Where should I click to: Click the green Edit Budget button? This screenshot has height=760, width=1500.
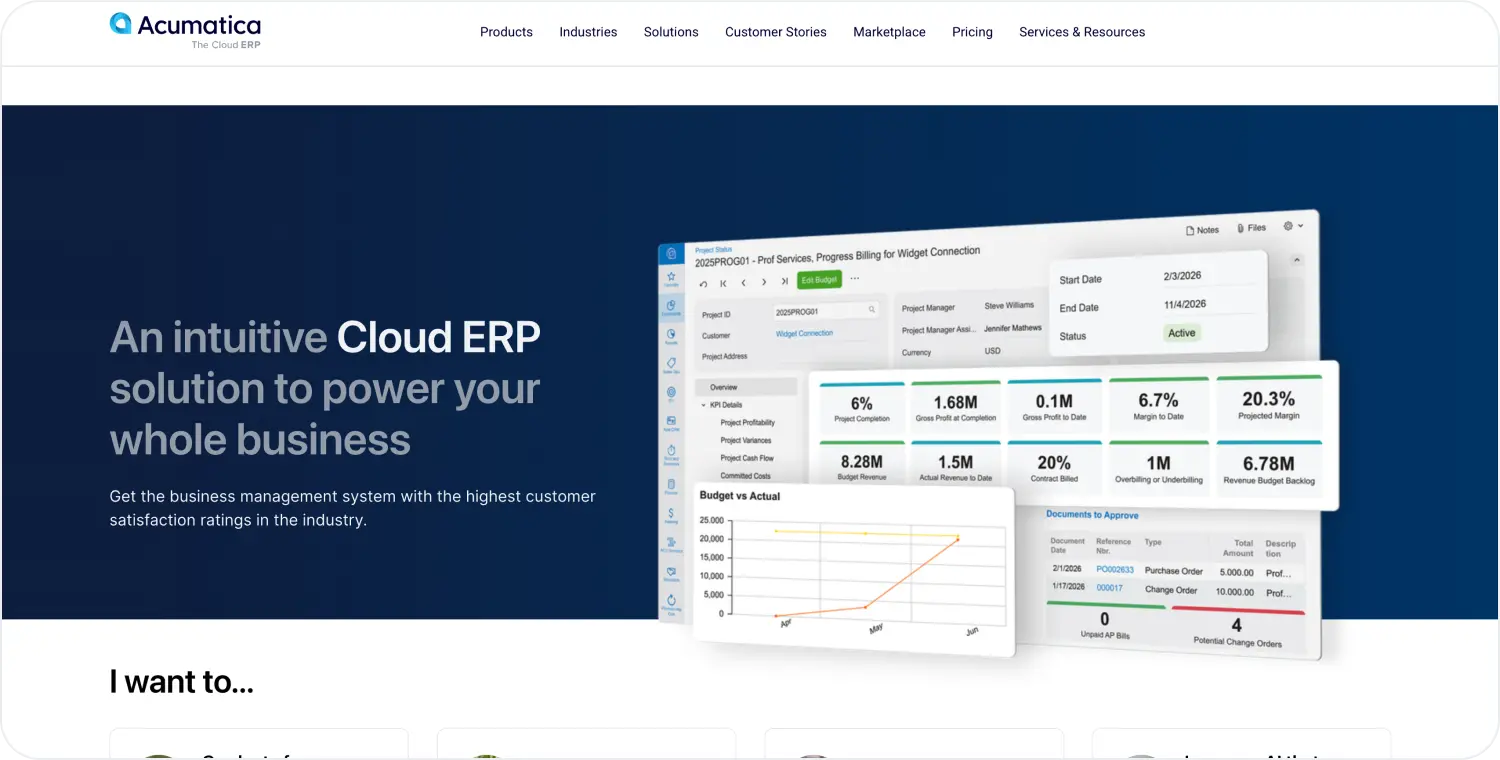pyautogui.click(x=819, y=280)
